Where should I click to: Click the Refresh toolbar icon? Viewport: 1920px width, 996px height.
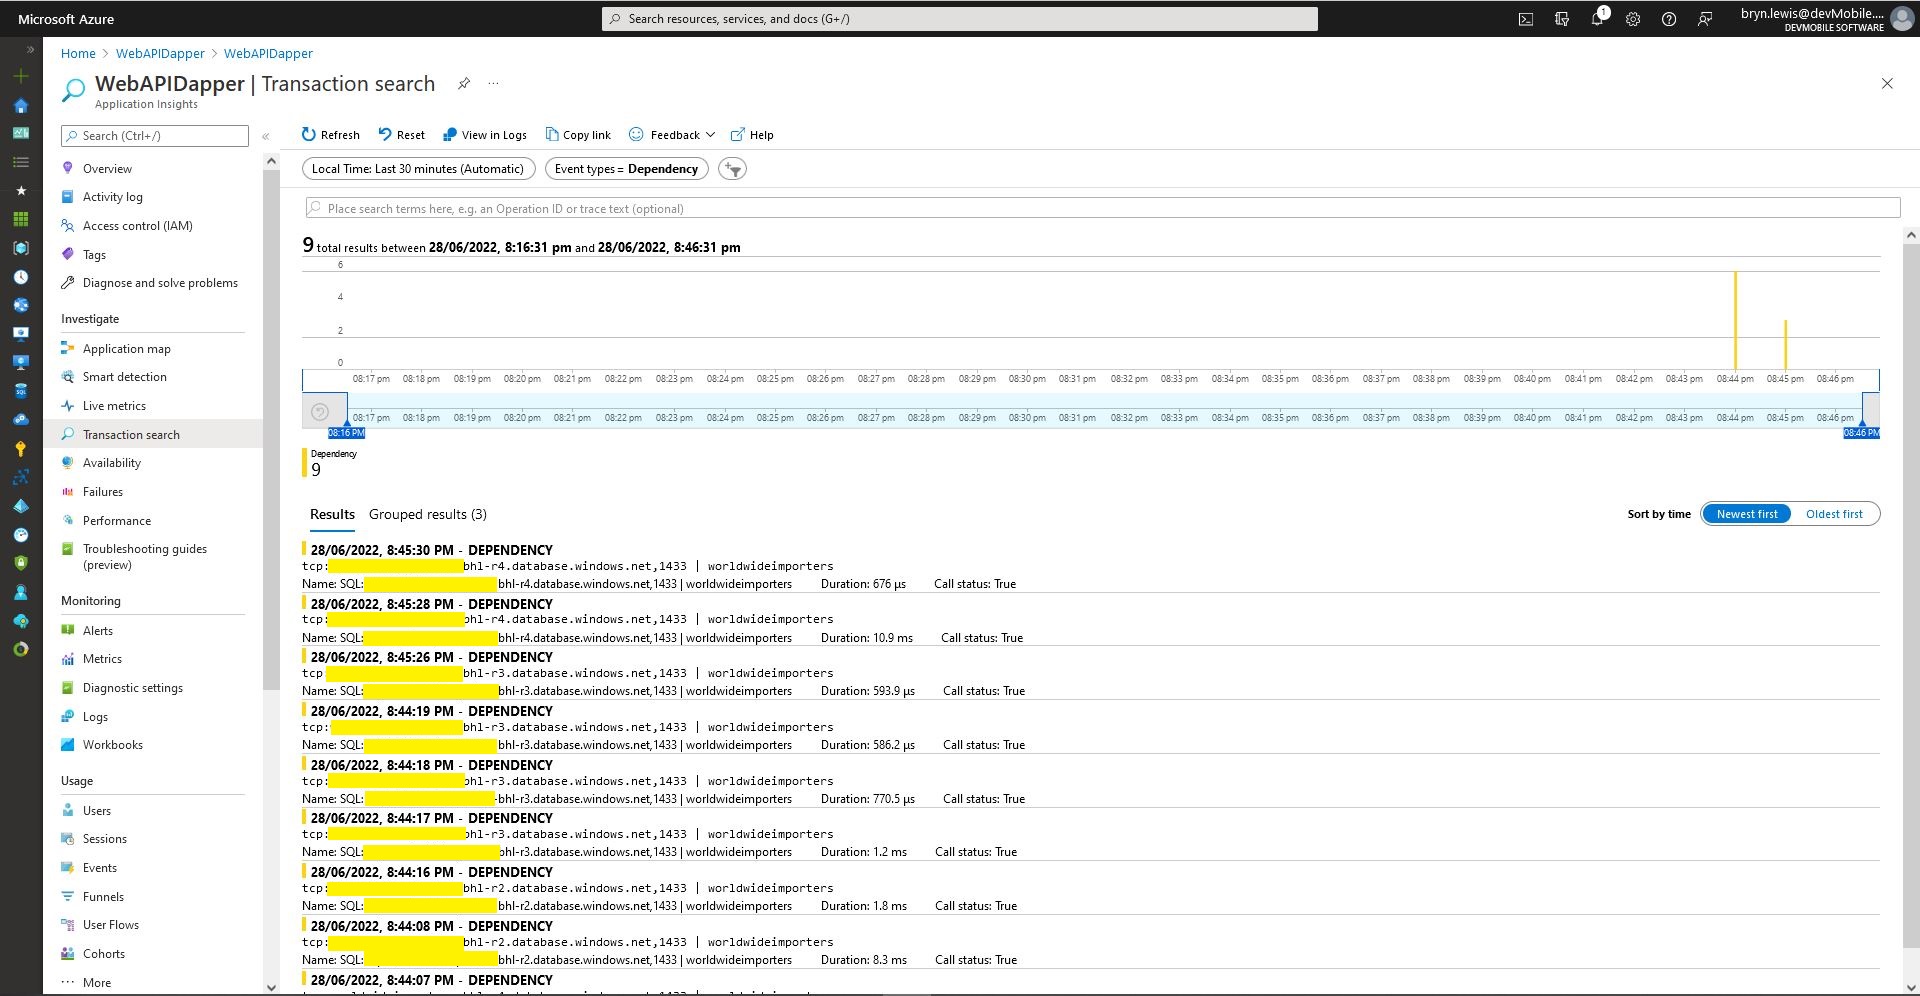click(309, 135)
